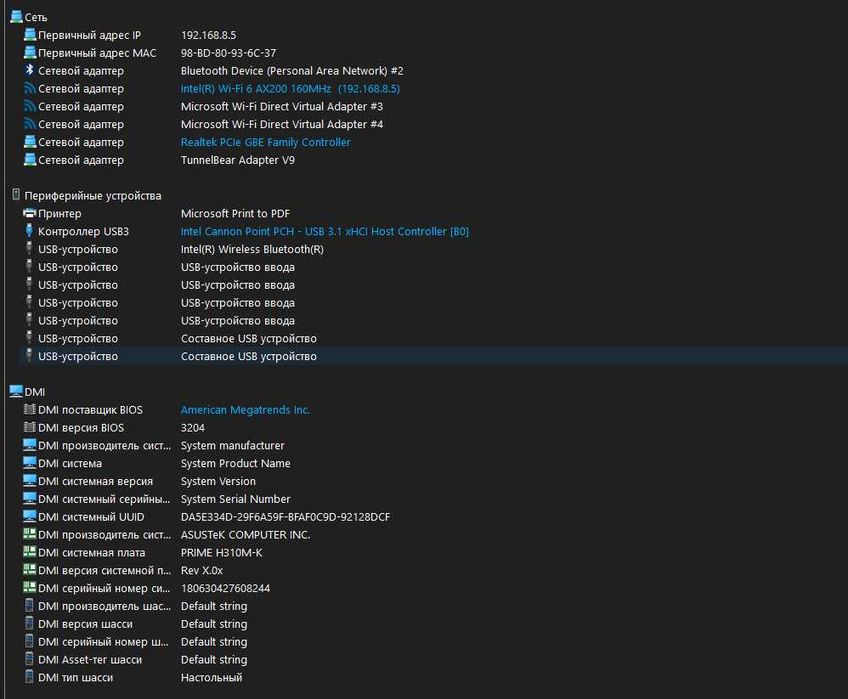The height and width of the screenshot is (699, 848).
Task: Select BIOS version value 3204
Action: [193, 428]
